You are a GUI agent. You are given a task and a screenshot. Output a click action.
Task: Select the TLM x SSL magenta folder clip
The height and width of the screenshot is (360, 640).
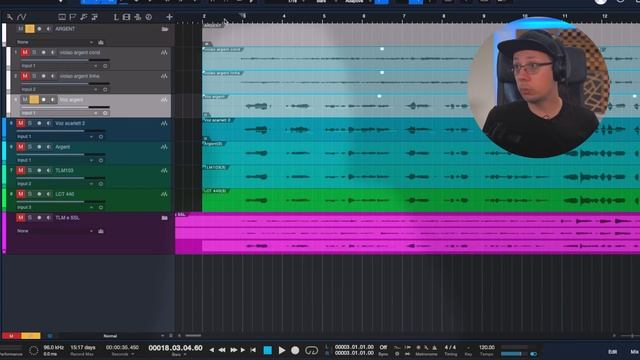[407, 233]
